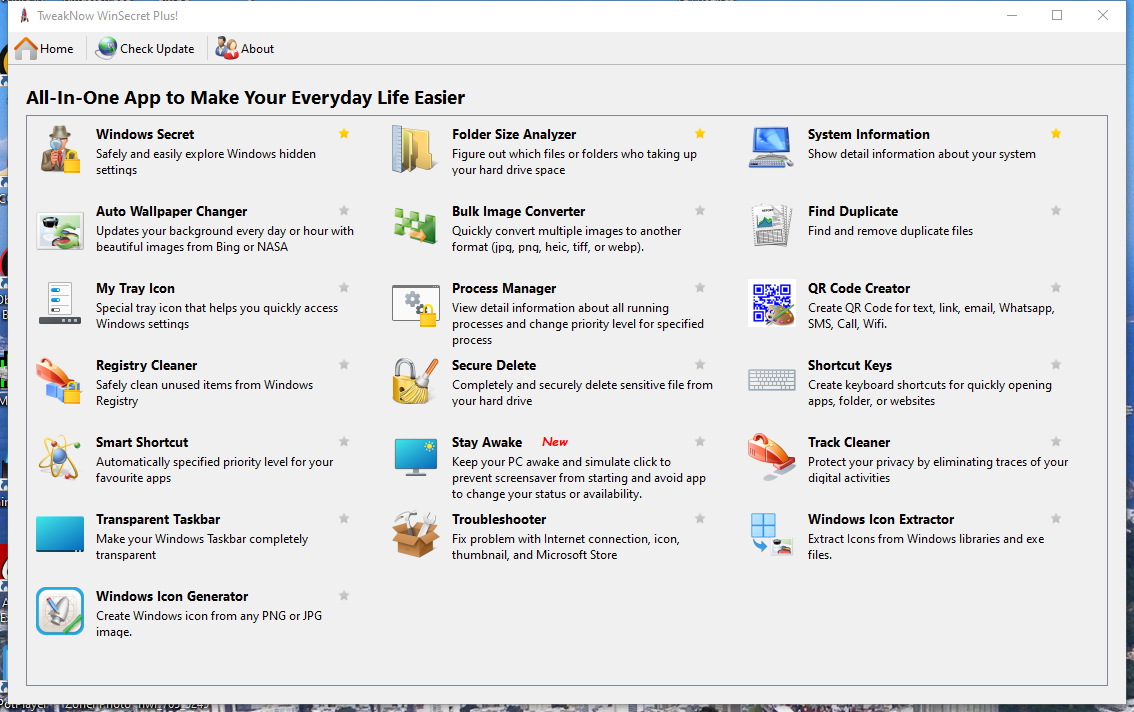Open the QR Code Creator icon
Image resolution: width=1134 pixels, height=712 pixels.
771,303
